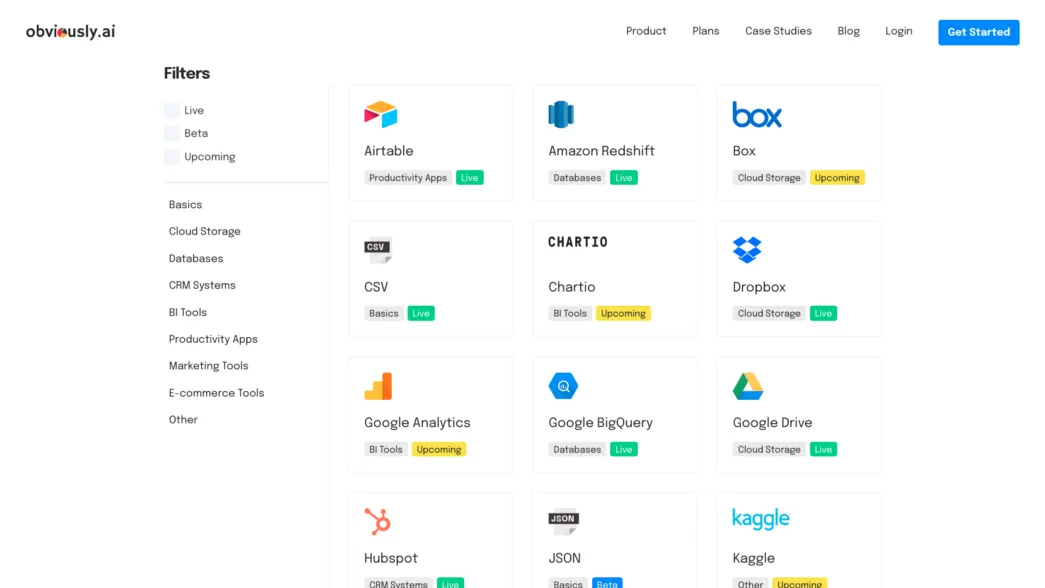Click the Airtable card title
The width and height of the screenshot is (1045, 588).
click(389, 151)
